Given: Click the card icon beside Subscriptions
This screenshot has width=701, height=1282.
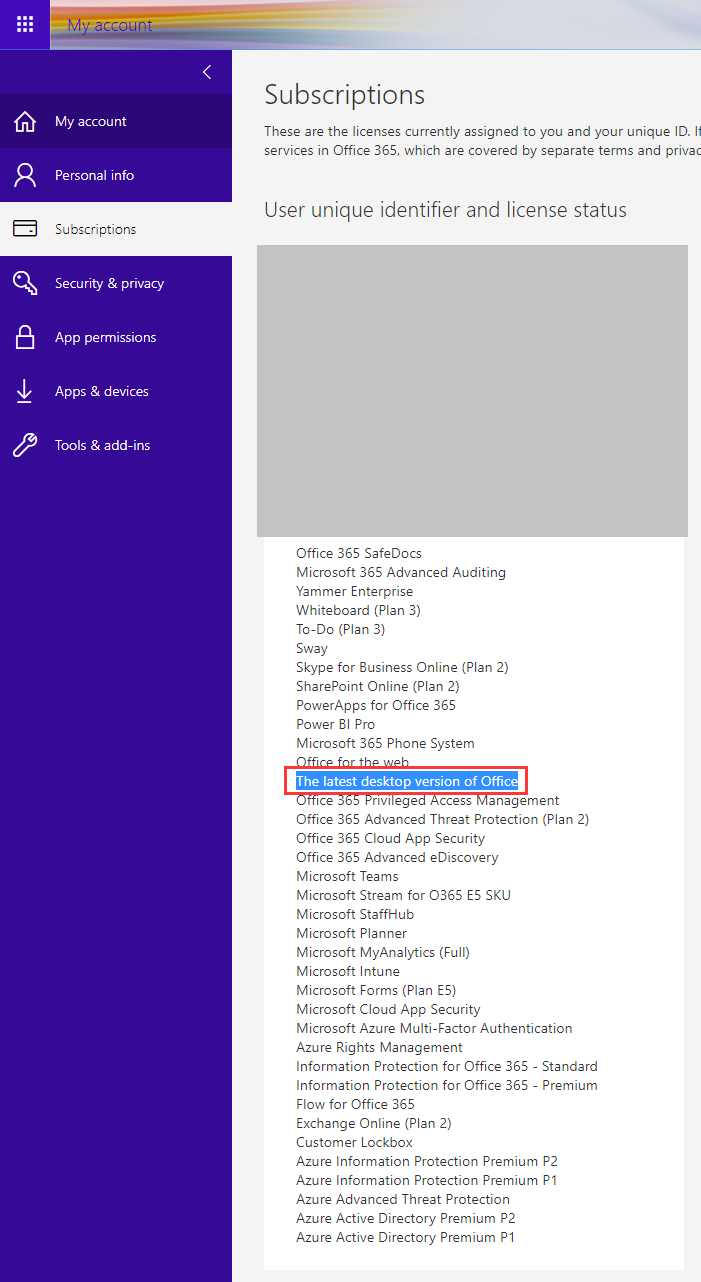Looking at the screenshot, I should (25, 229).
